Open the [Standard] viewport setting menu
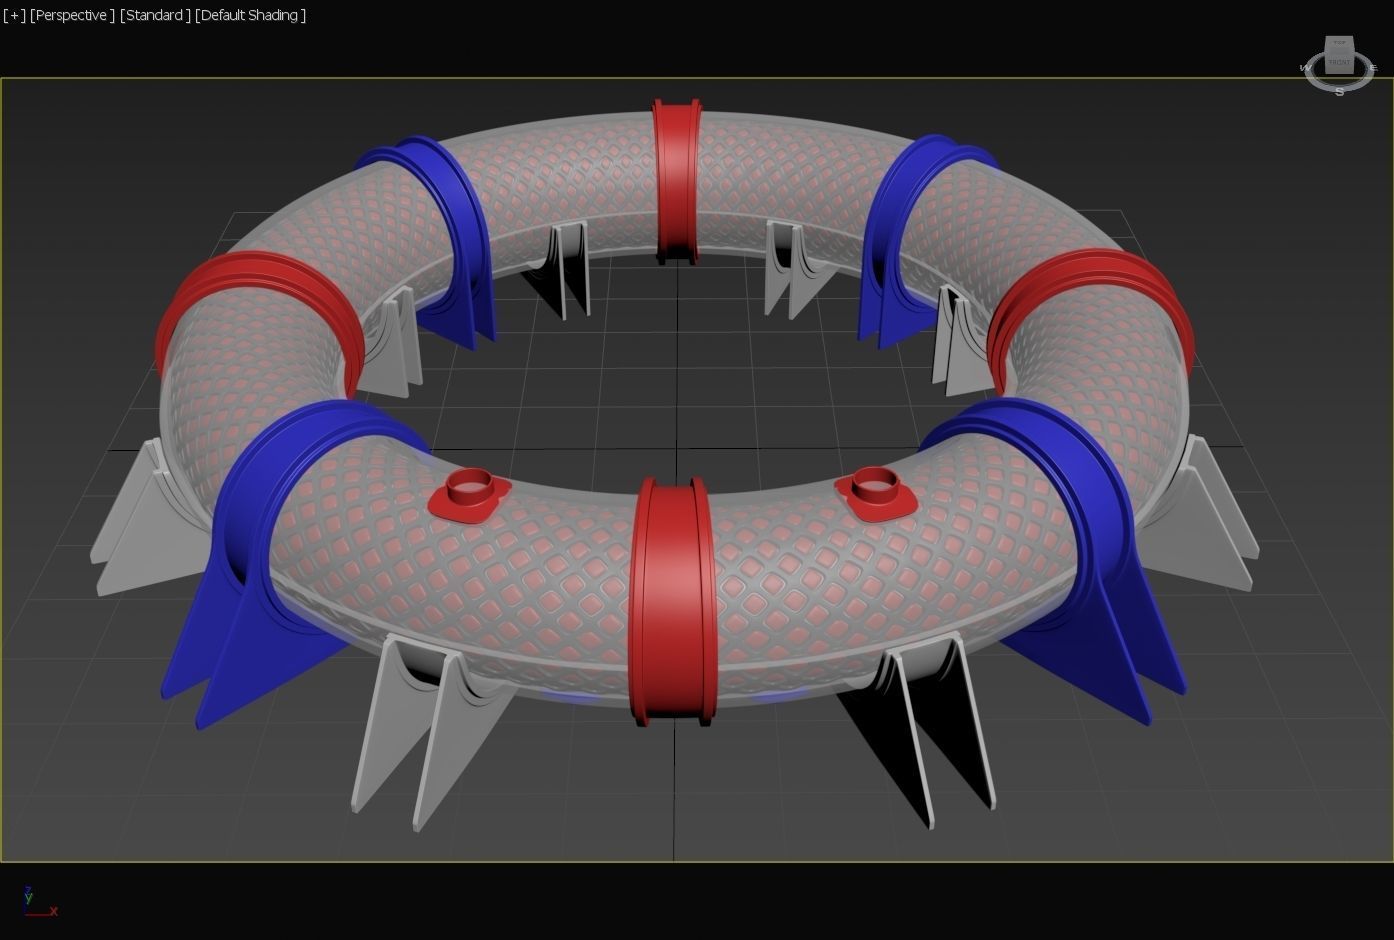The width and height of the screenshot is (1394, 940). pyautogui.click(x=155, y=15)
